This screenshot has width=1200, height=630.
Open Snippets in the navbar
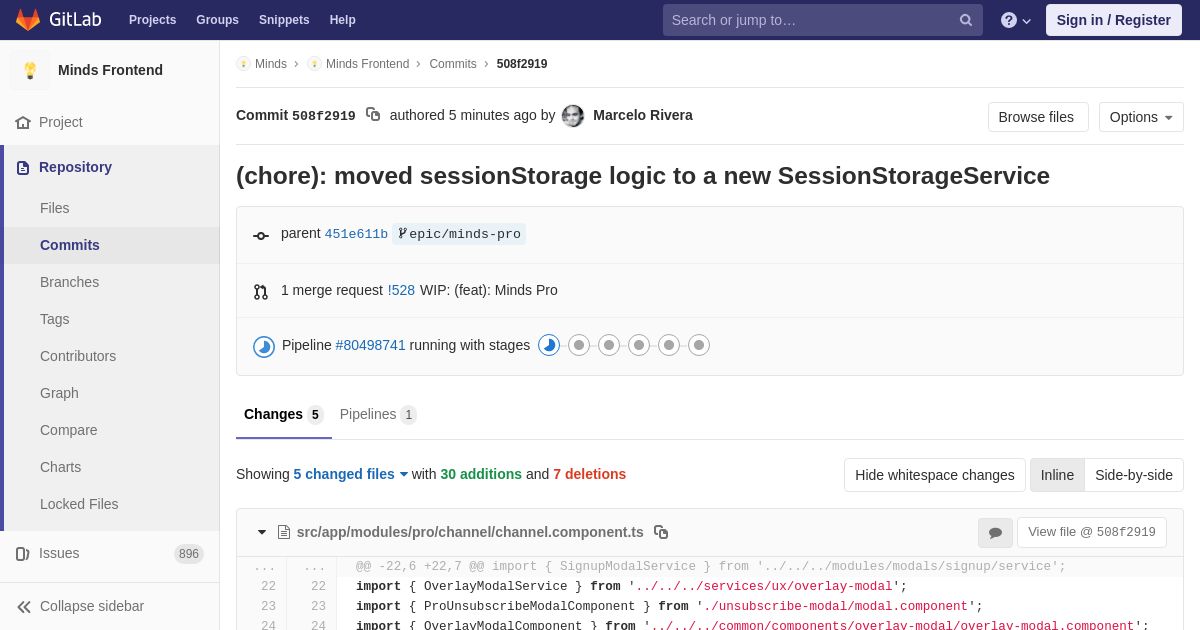pyautogui.click(x=284, y=20)
